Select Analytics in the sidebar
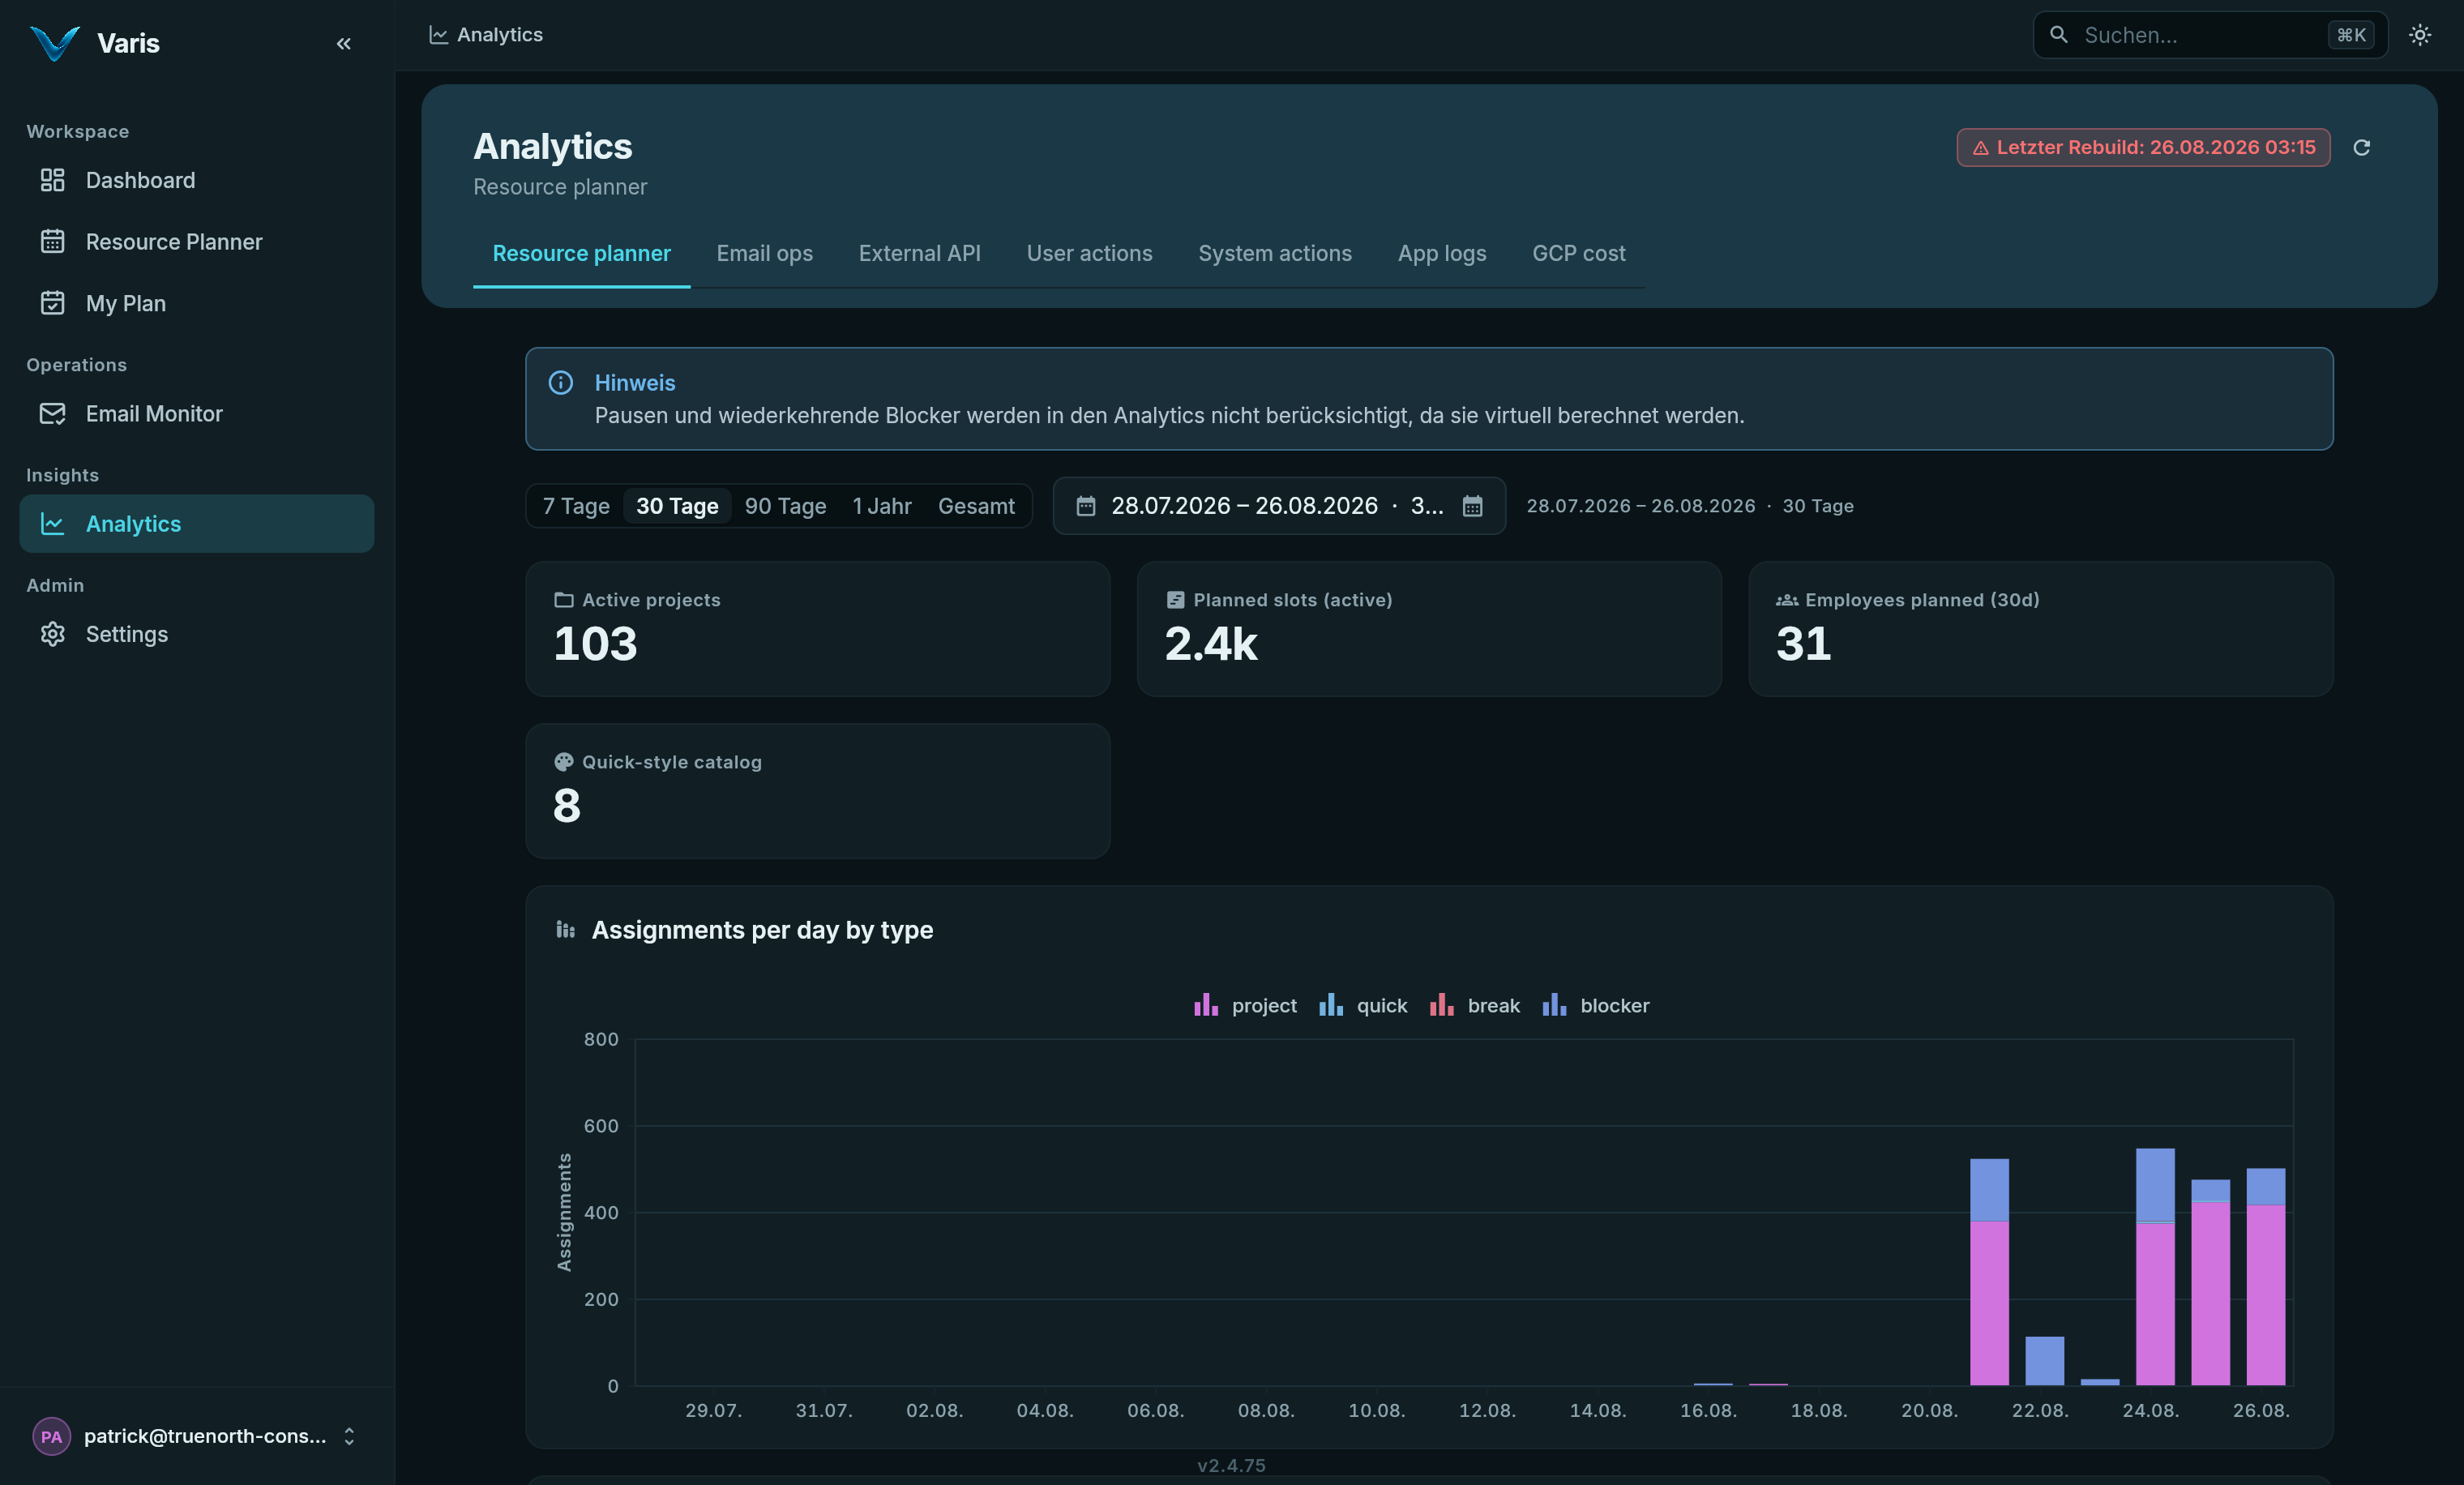 click(x=197, y=523)
